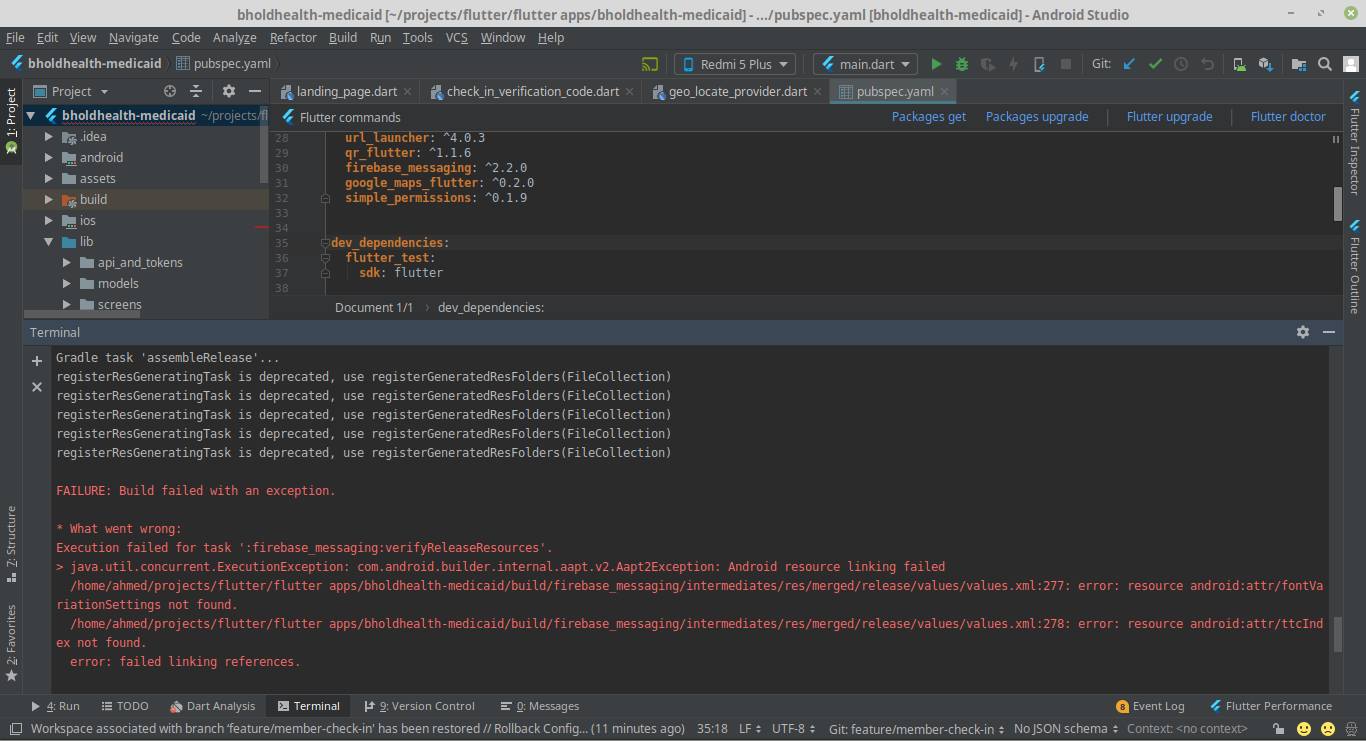Image resolution: width=1366 pixels, height=741 pixels.
Task: Open Git history clock icon
Action: point(1181,63)
